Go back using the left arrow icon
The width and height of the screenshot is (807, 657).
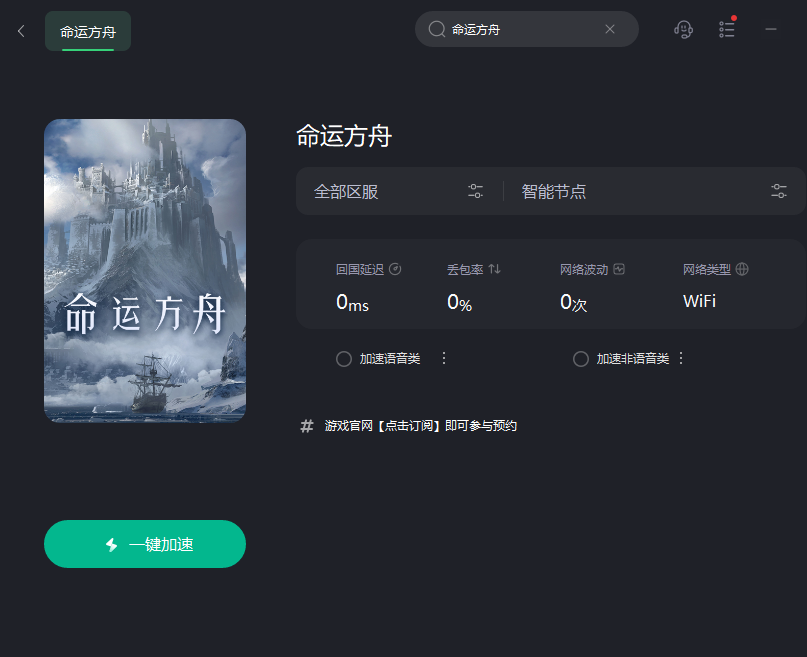click(21, 31)
